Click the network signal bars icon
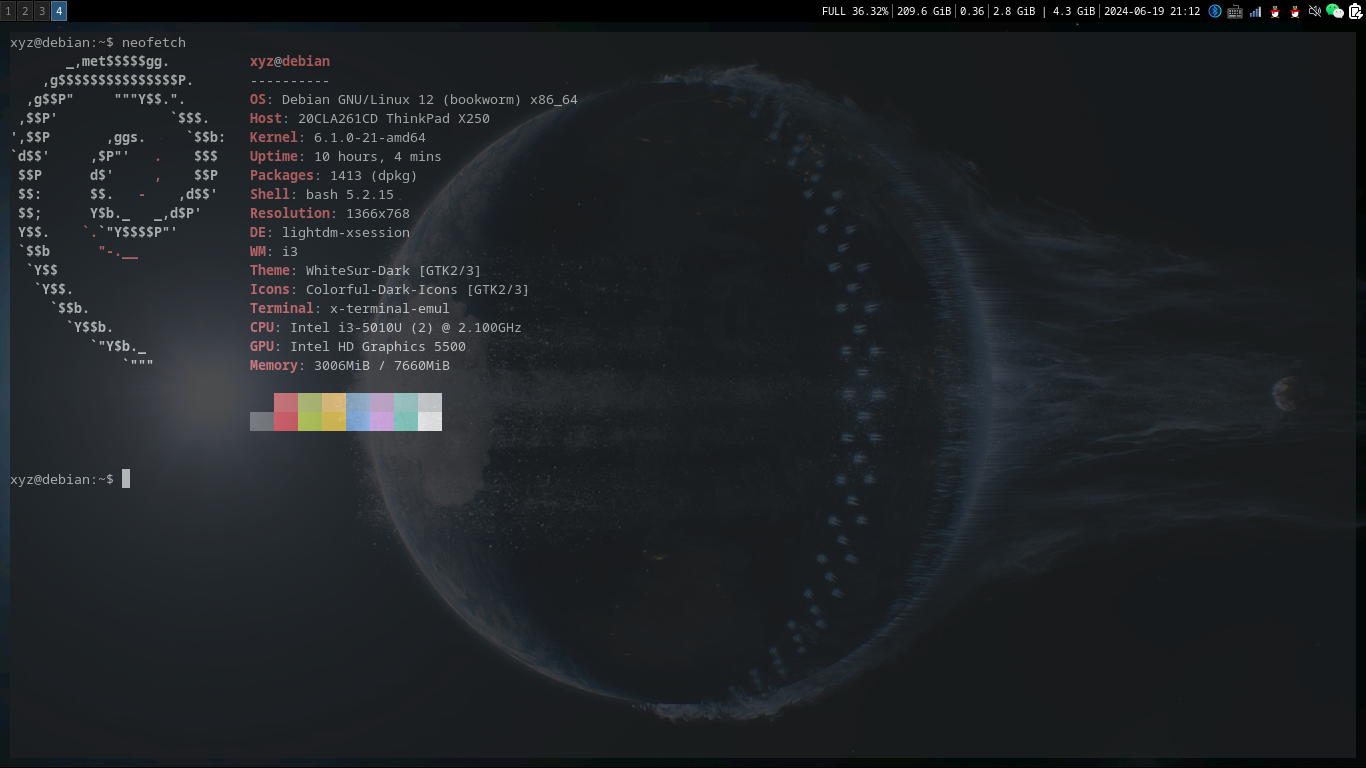The height and width of the screenshot is (768, 1366). (1255, 11)
